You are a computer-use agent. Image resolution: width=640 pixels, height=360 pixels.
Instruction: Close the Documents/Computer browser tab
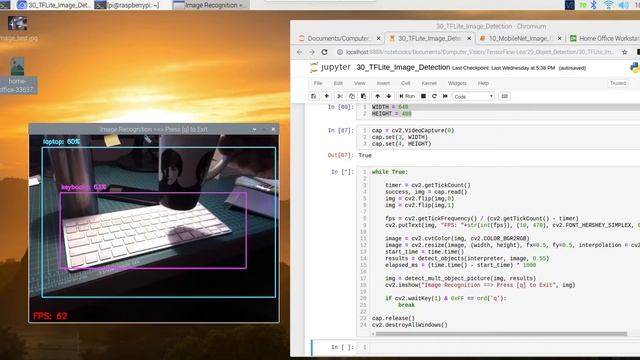click(378, 38)
